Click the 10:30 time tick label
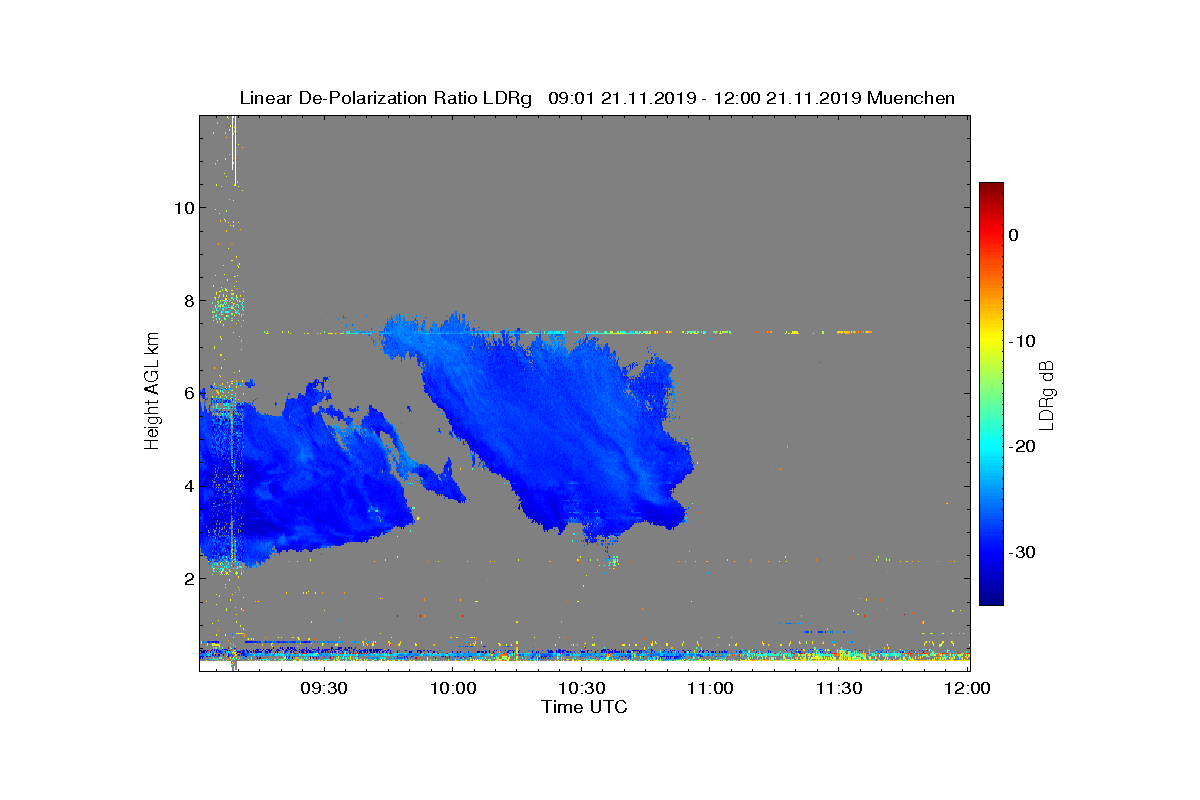The image size is (1200, 800). point(582,688)
